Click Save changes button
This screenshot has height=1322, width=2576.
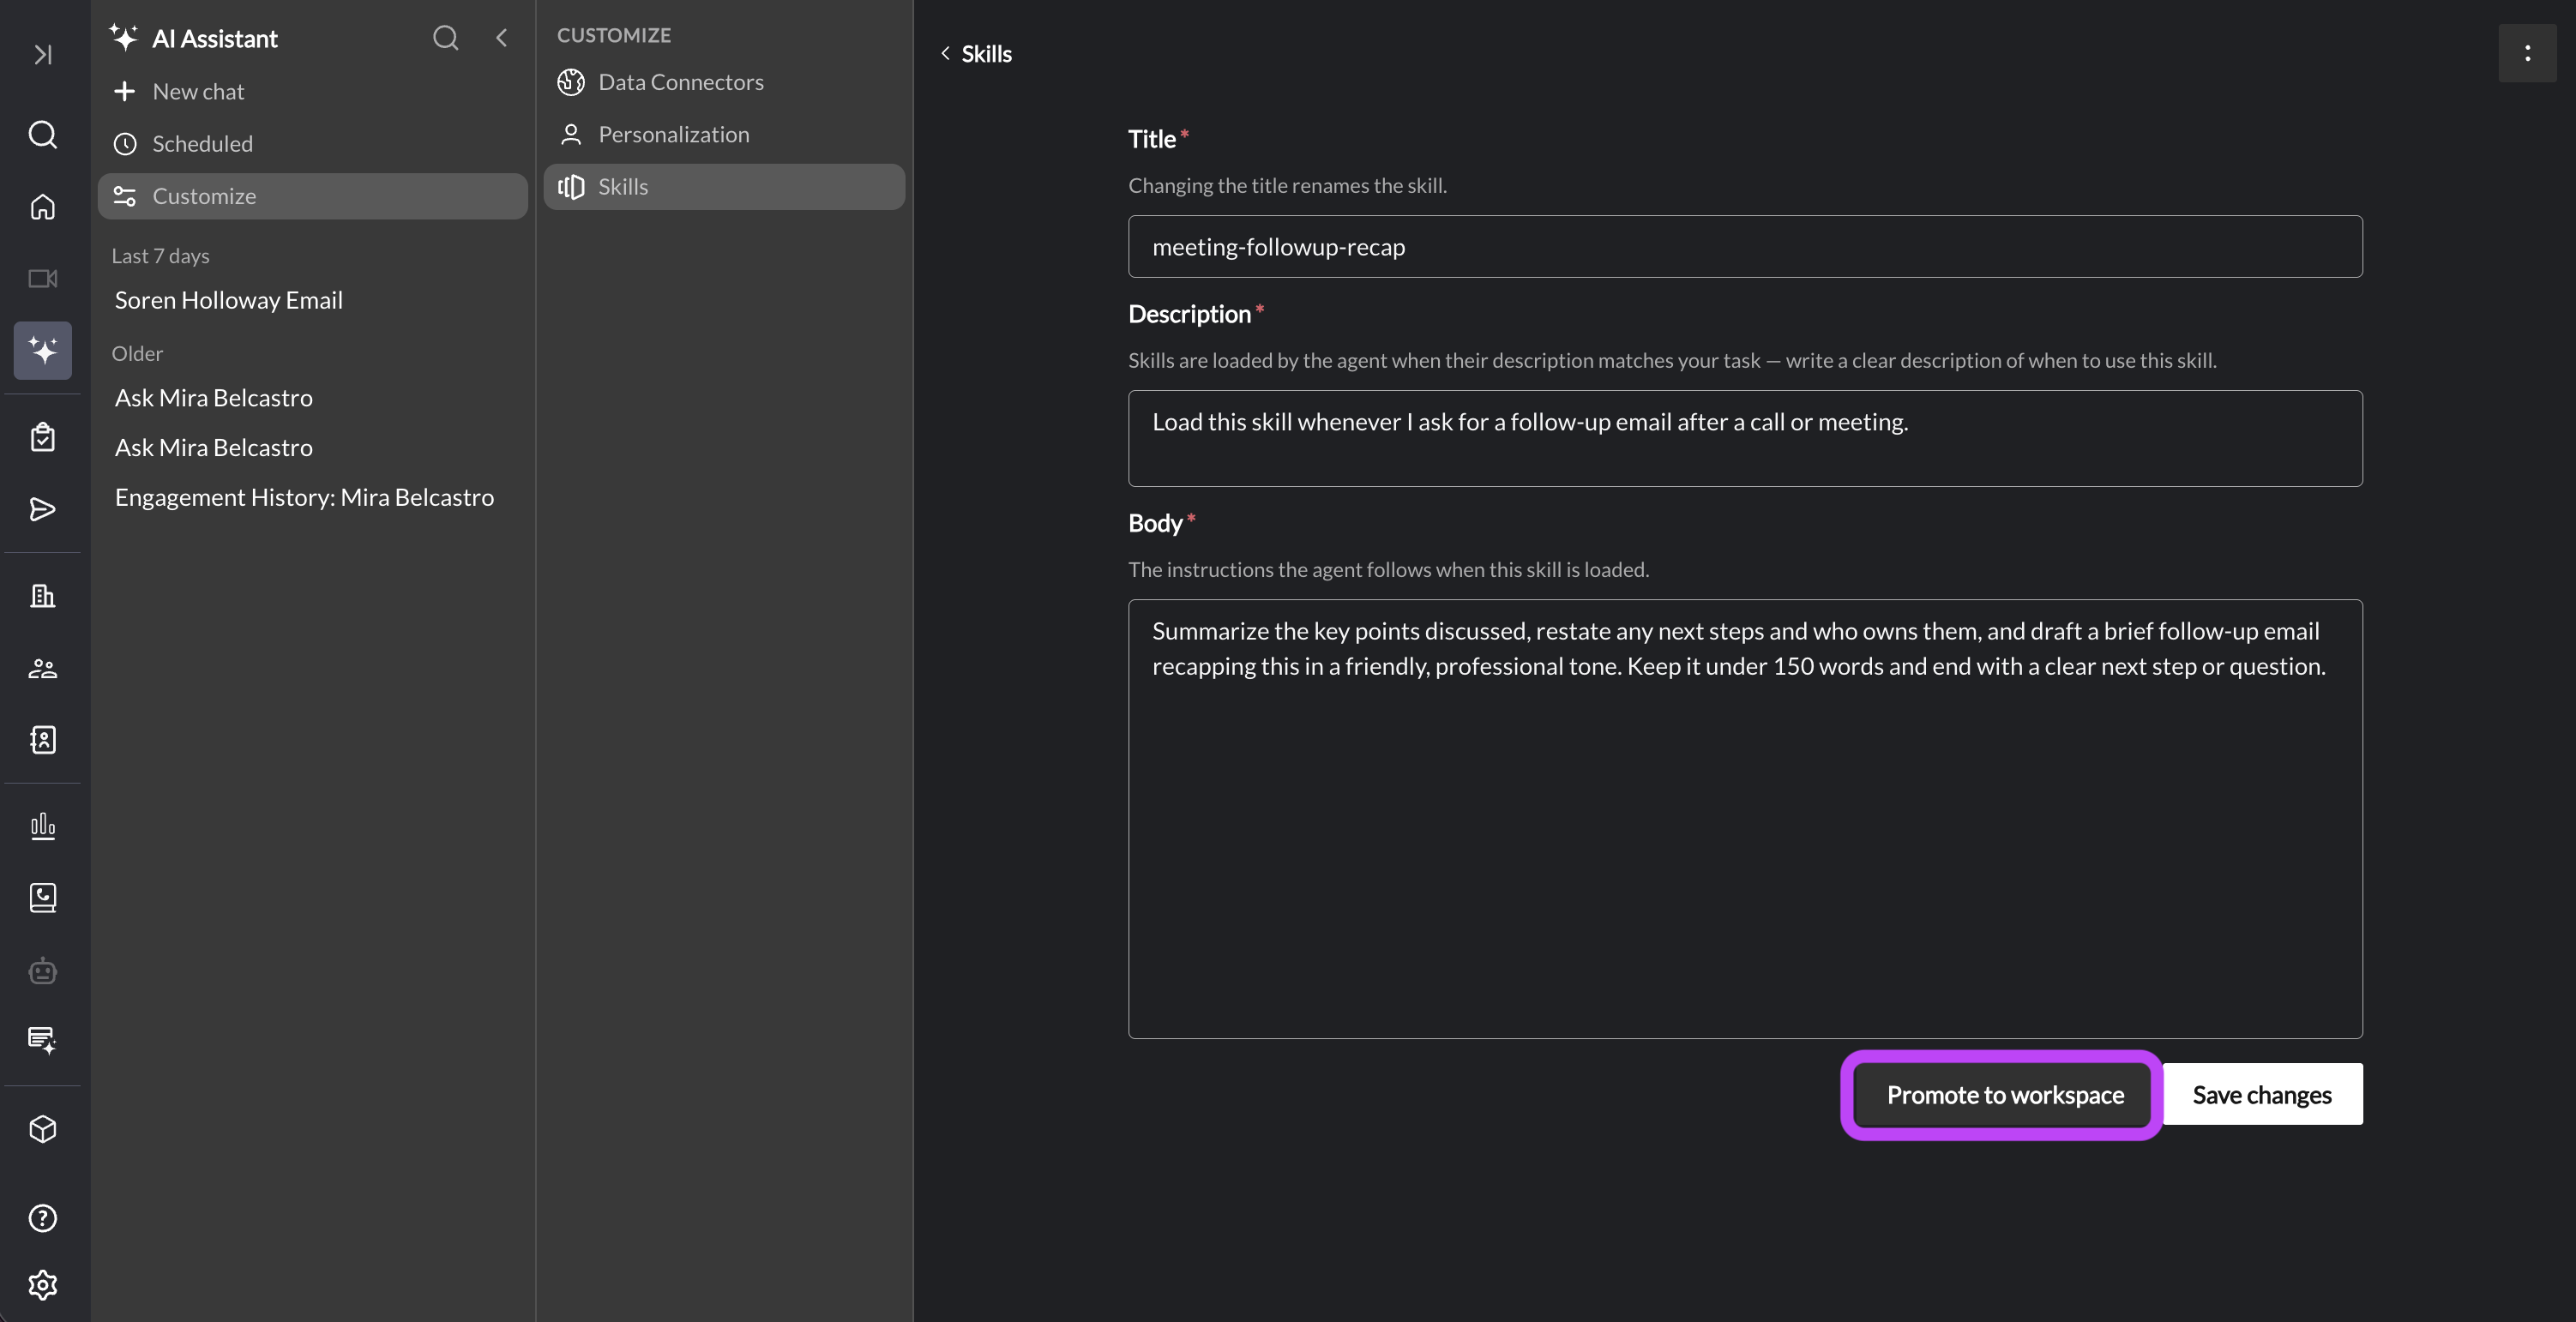click(2262, 1095)
